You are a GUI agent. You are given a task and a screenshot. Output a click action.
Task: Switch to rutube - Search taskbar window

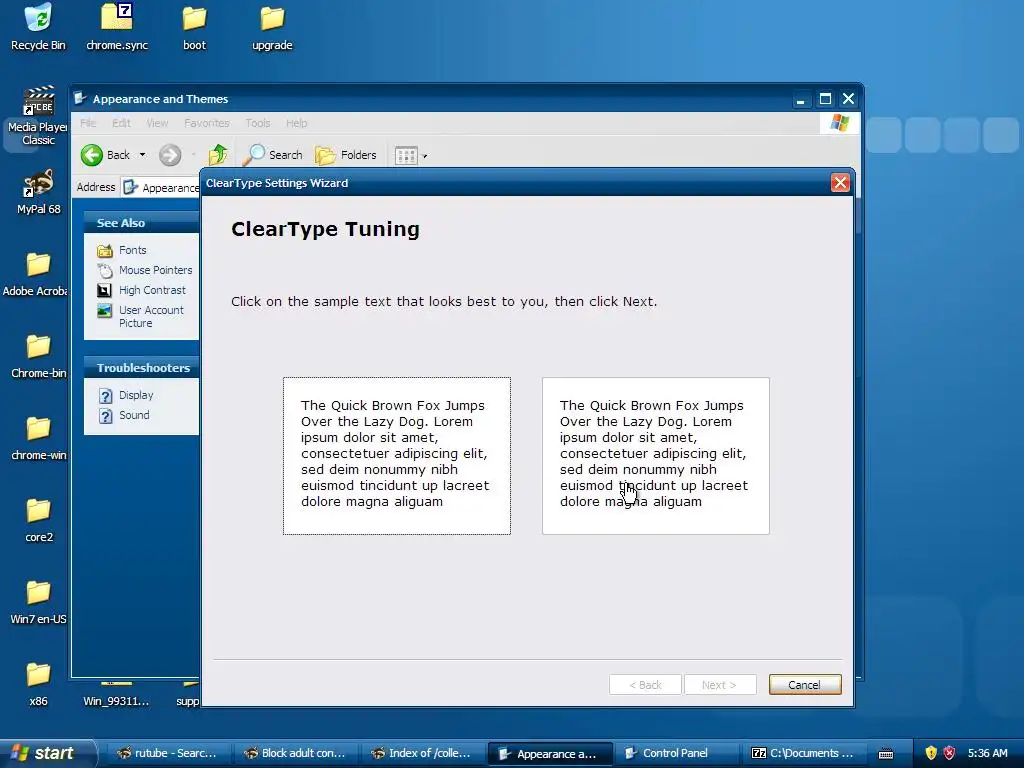(x=167, y=753)
